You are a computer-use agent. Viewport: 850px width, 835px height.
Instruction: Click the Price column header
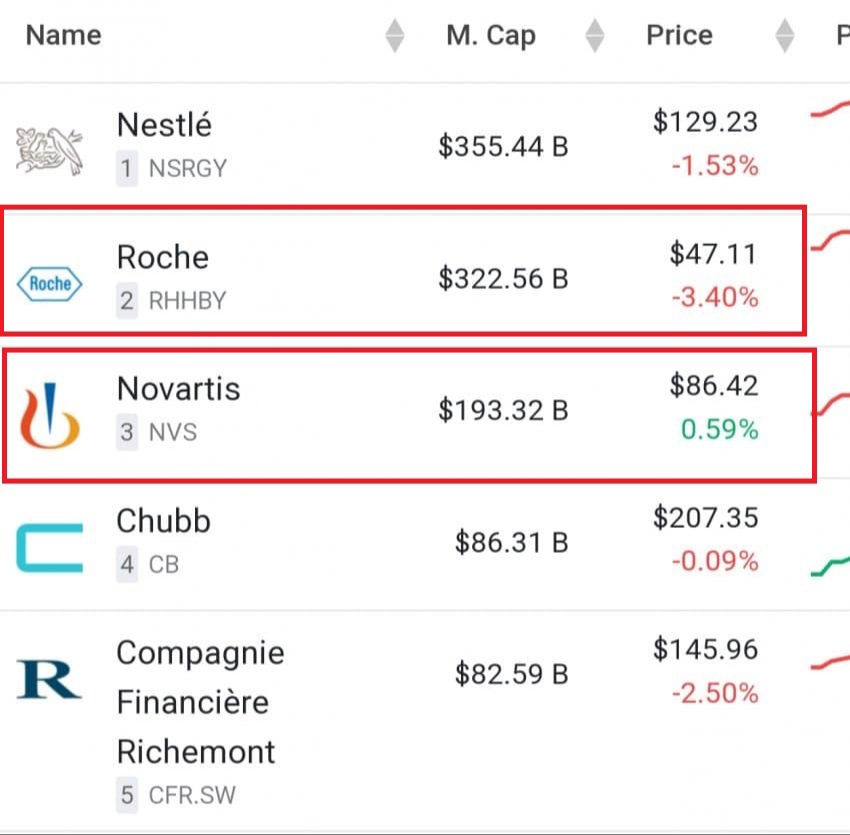[679, 36]
